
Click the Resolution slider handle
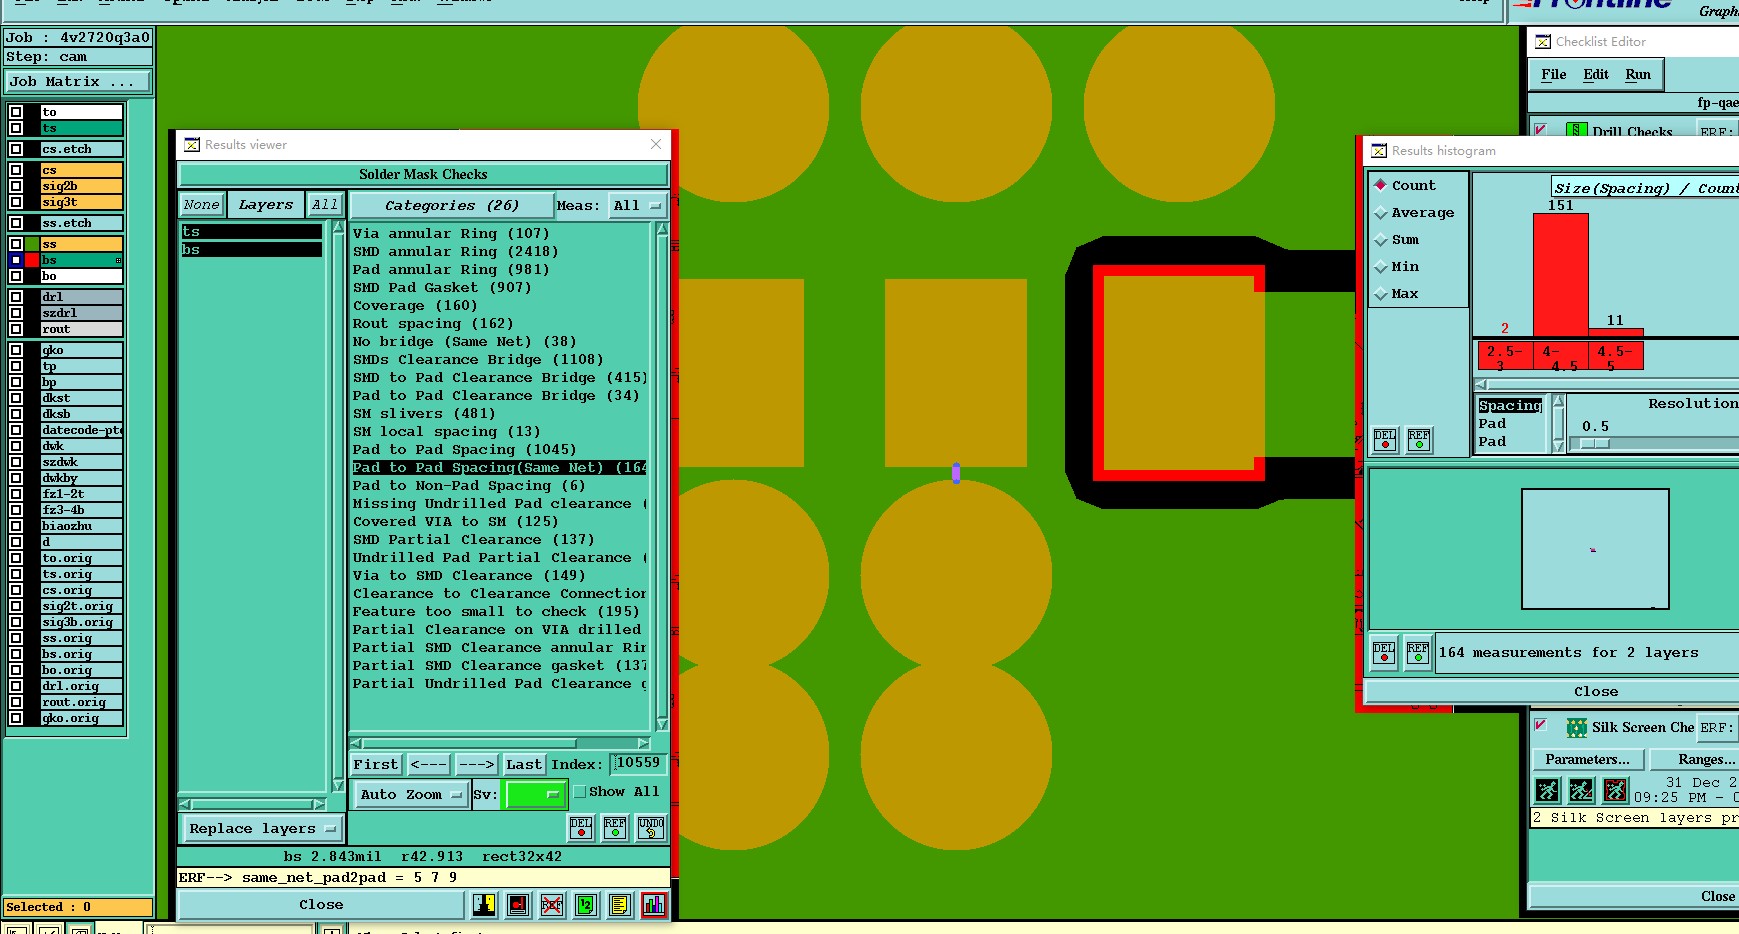pyautogui.click(x=1594, y=443)
